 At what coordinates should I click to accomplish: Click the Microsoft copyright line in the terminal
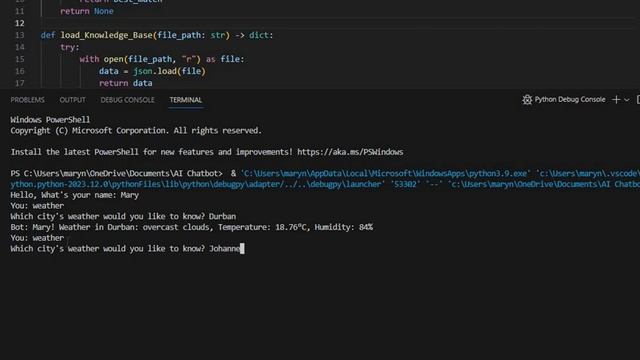coord(136,131)
